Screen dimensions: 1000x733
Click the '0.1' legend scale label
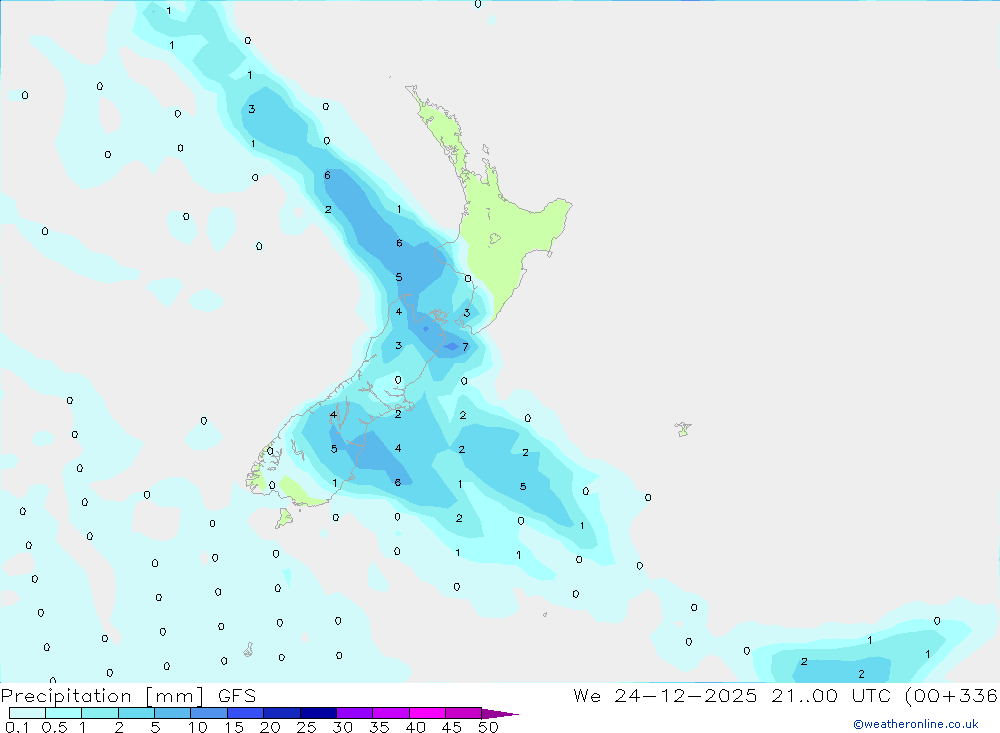click(x=17, y=727)
